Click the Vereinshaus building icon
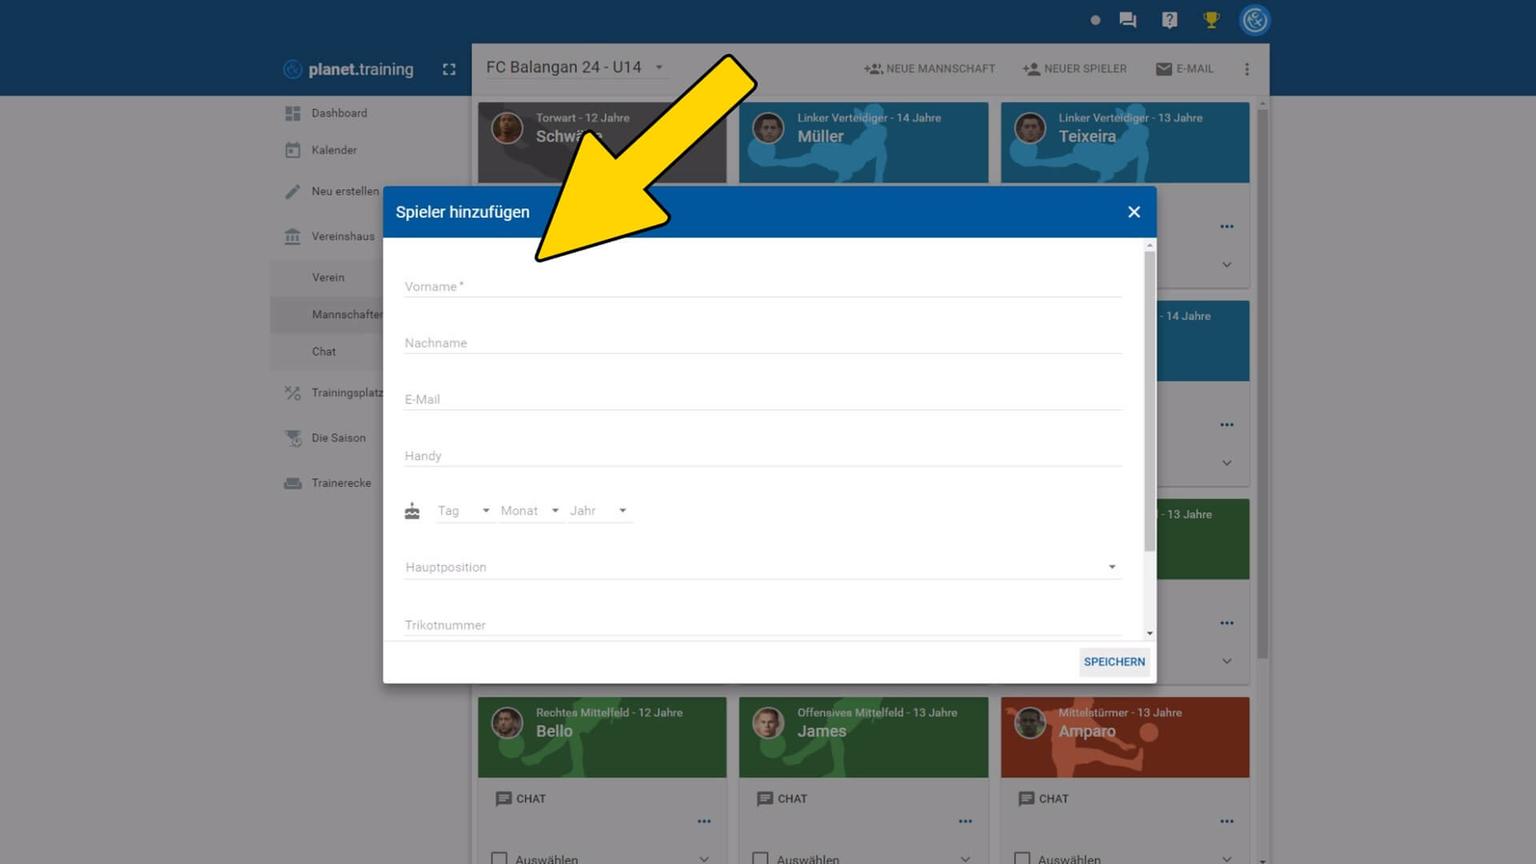The image size is (1536, 864). [x=293, y=236]
